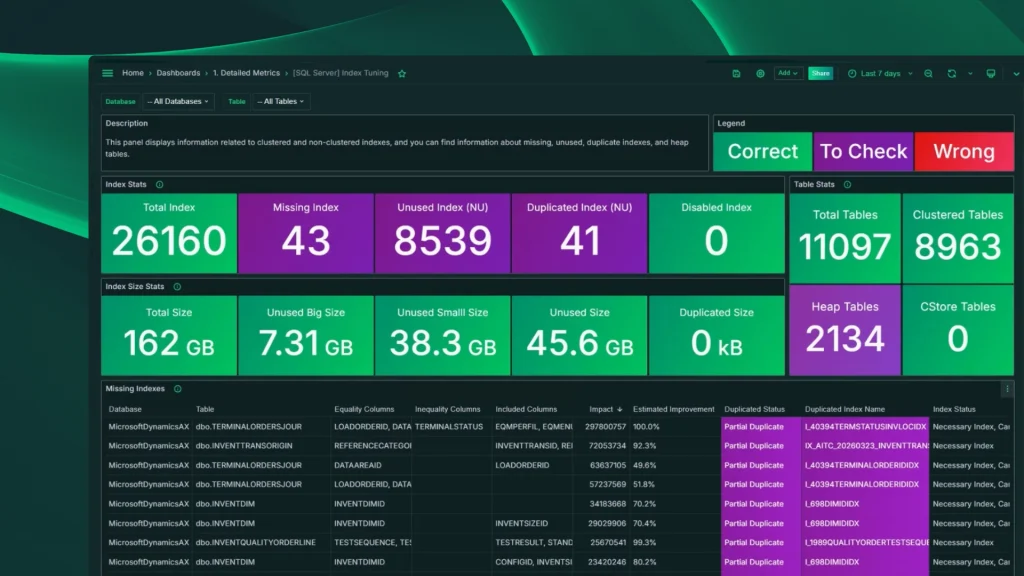Open Dashboards breadcrumb link
This screenshot has height=576, width=1024.
tap(178, 73)
